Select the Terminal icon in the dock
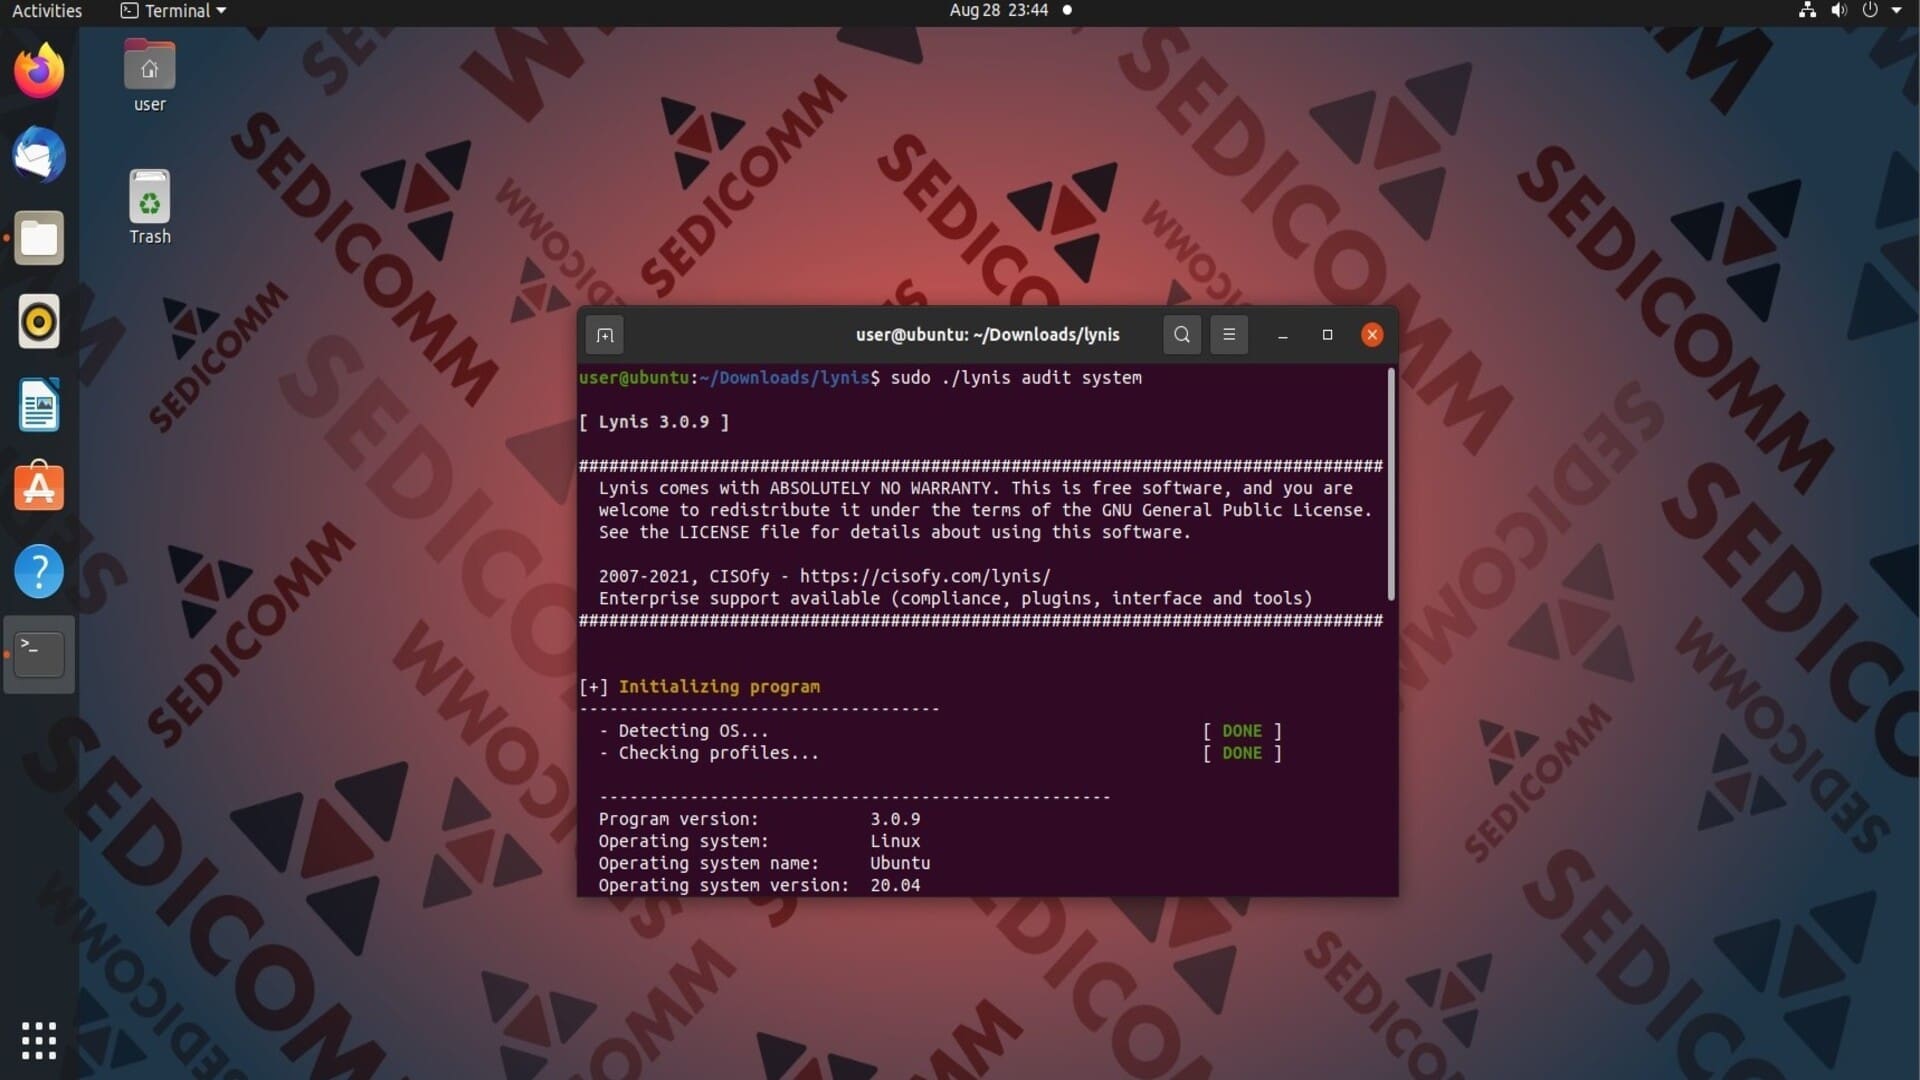1920x1080 pixels. click(x=39, y=654)
